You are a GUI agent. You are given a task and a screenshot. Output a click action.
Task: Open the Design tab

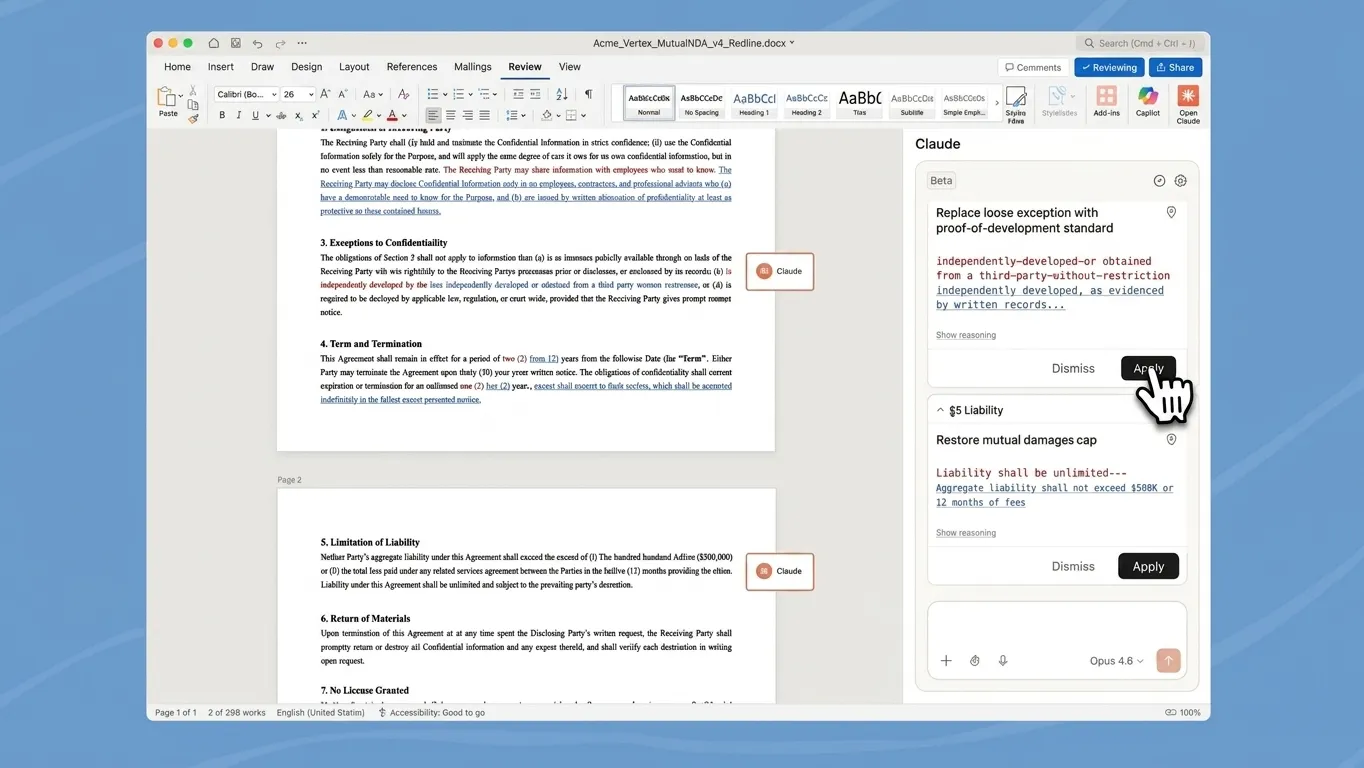(307, 67)
